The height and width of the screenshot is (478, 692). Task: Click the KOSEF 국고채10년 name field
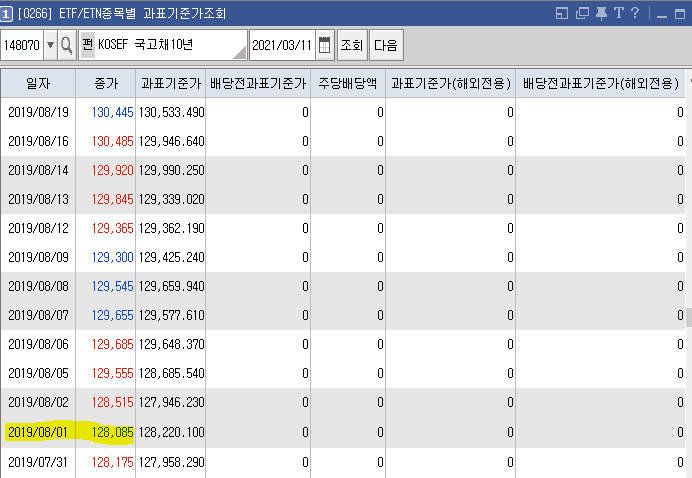tap(162, 45)
